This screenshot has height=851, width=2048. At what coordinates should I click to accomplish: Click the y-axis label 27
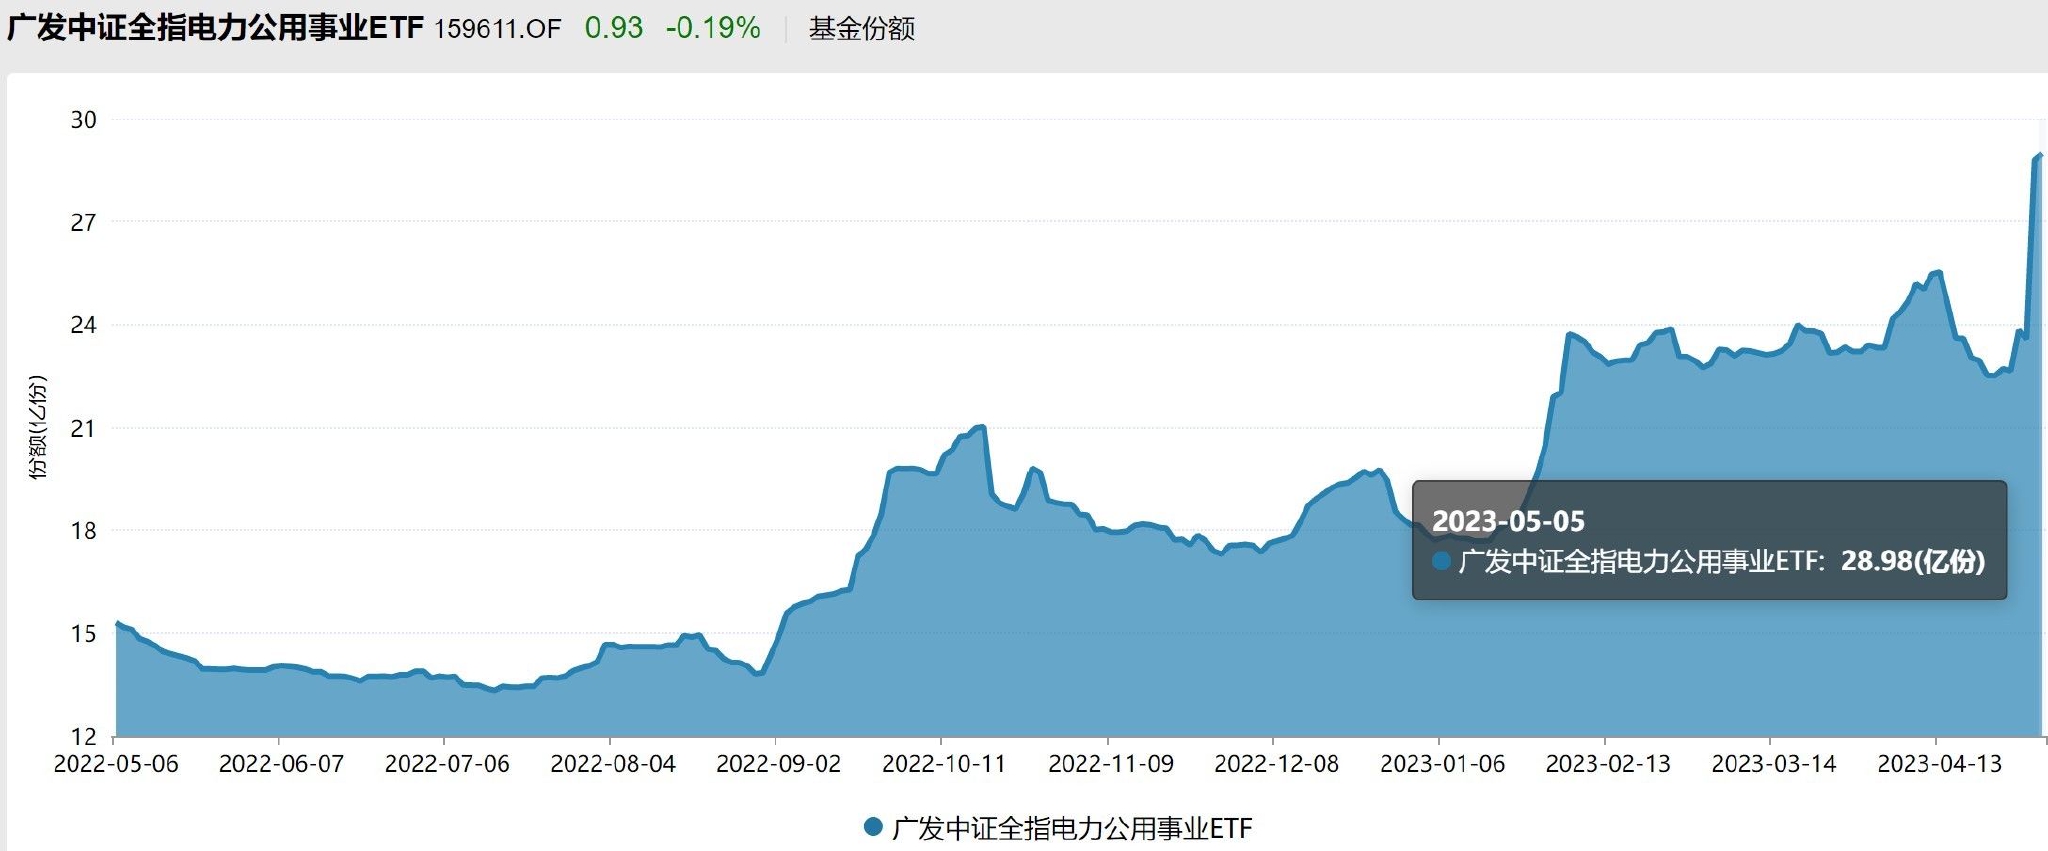[84, 222]
